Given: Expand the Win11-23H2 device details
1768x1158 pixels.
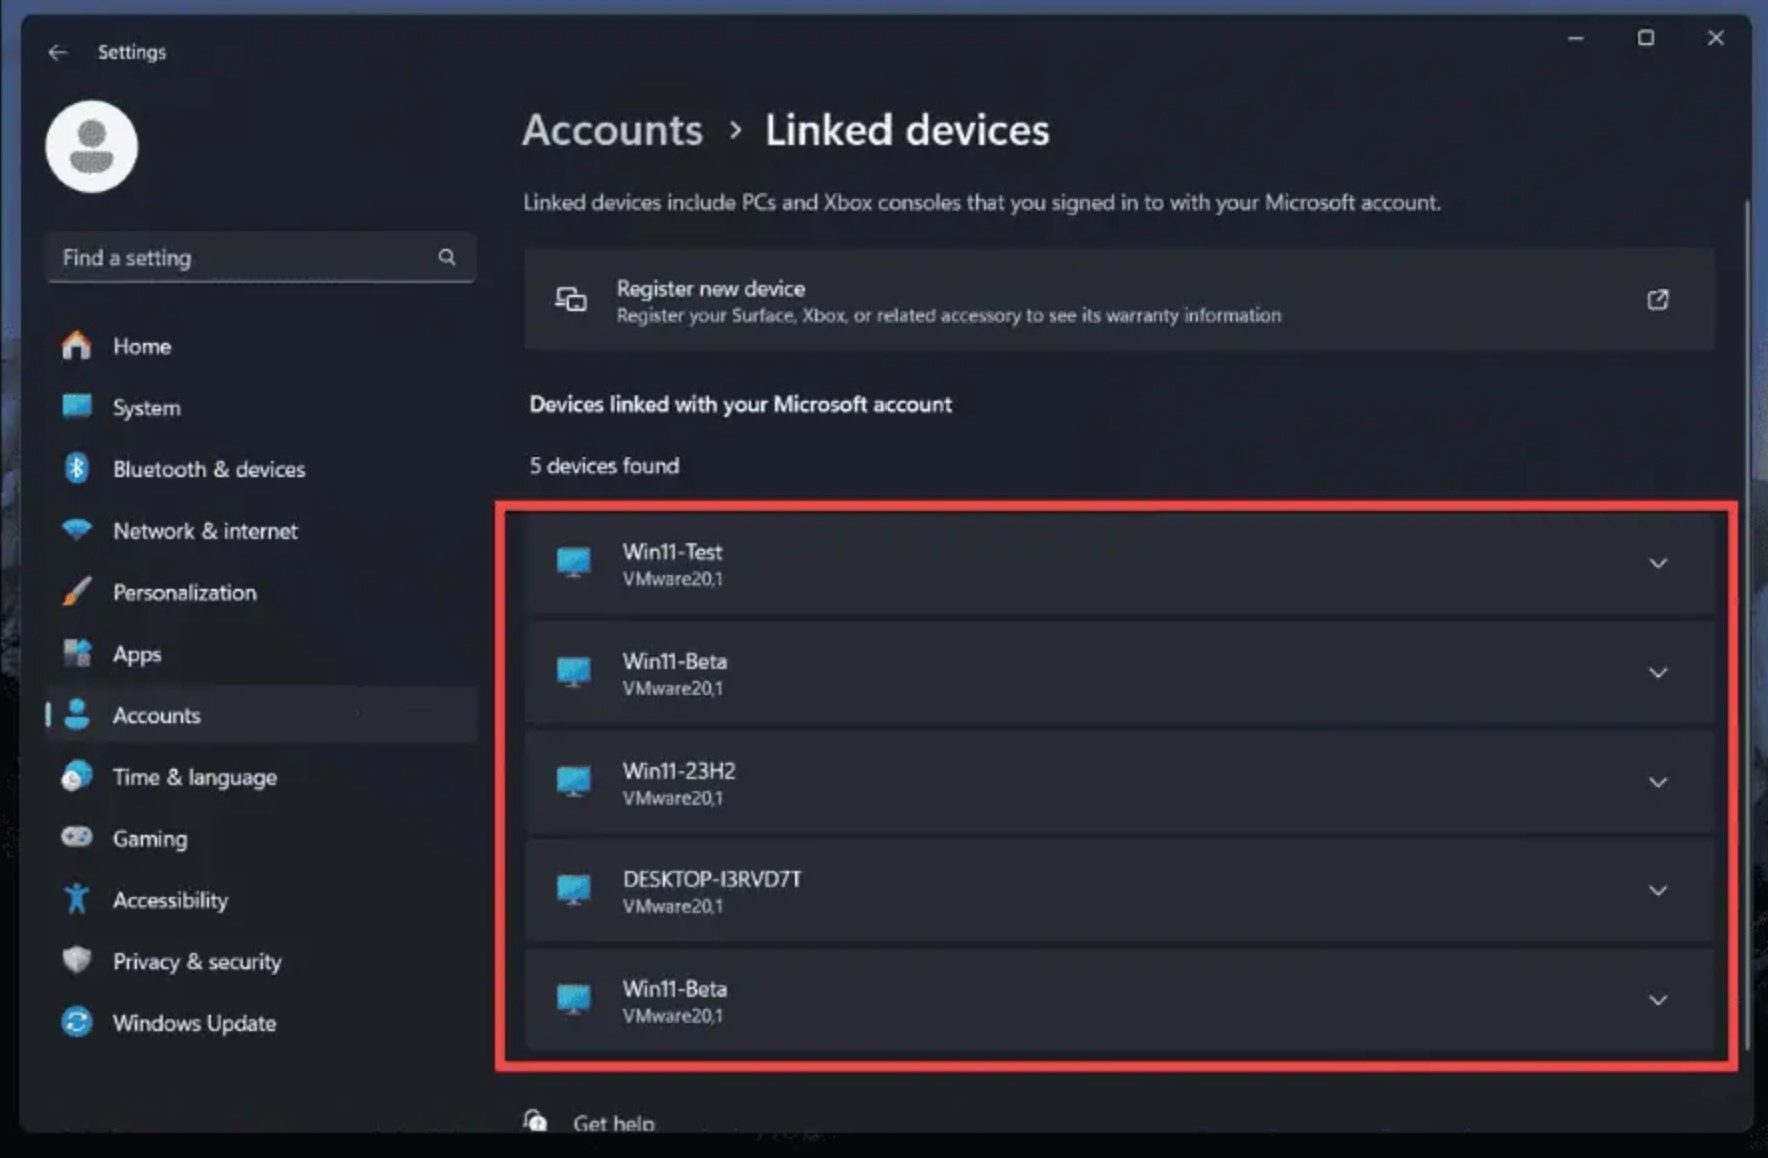Looking at the screenshot, I should [x=1658, y=782].
